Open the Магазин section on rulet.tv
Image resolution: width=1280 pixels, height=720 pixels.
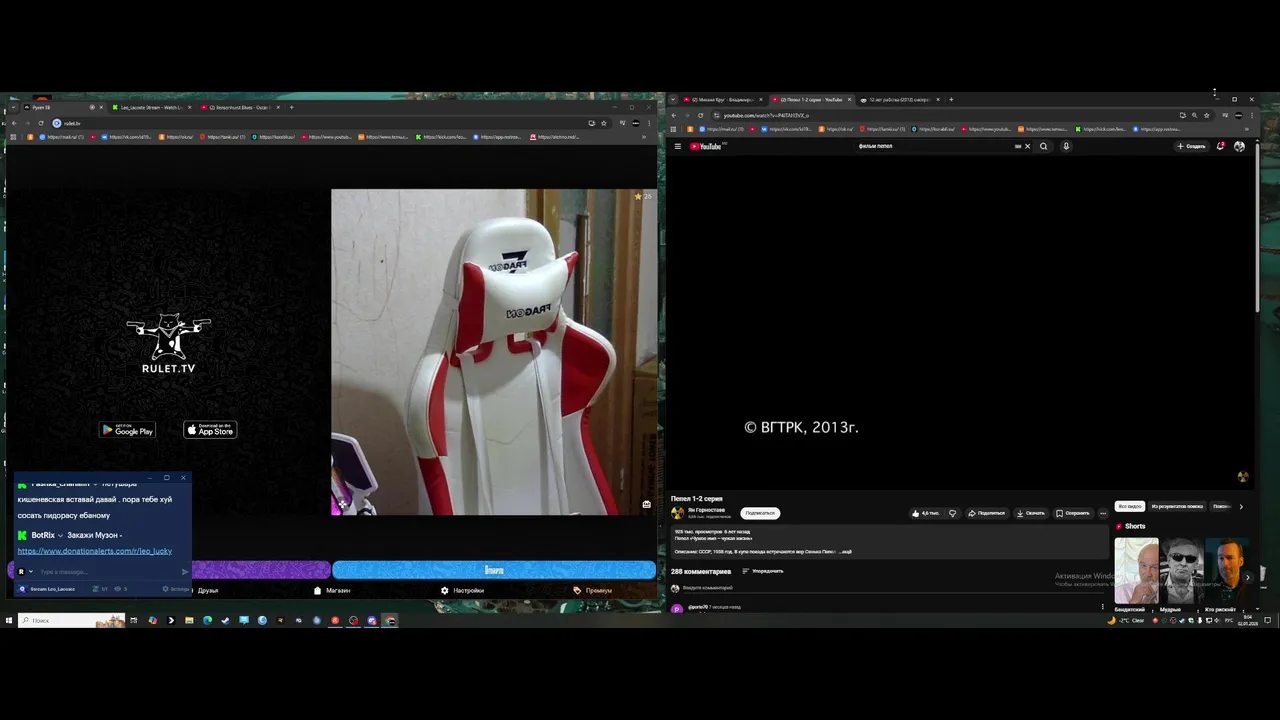click(332, 590)
